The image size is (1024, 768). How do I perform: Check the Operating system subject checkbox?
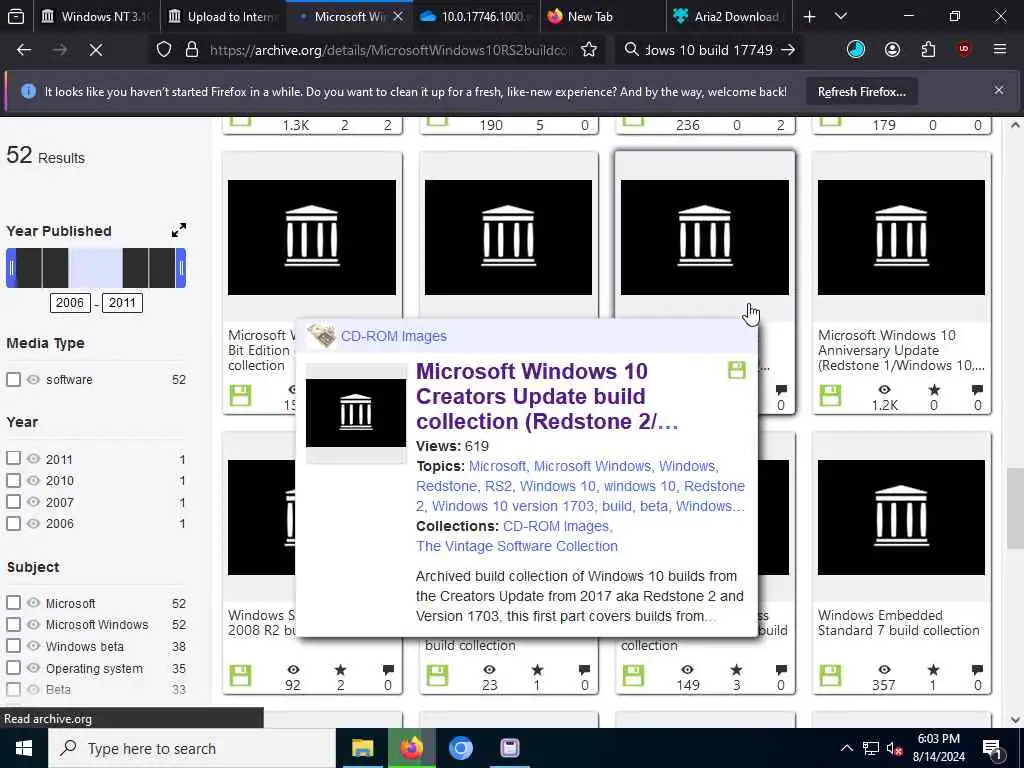(13, 667)
